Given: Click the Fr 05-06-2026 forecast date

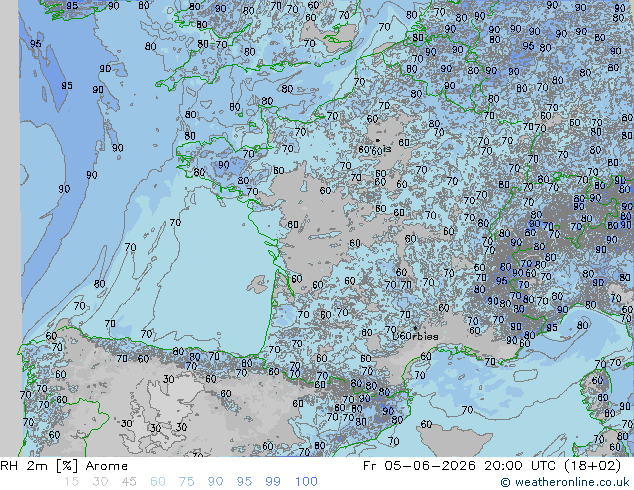Looking at the screenshot, I should click(419, 466).
